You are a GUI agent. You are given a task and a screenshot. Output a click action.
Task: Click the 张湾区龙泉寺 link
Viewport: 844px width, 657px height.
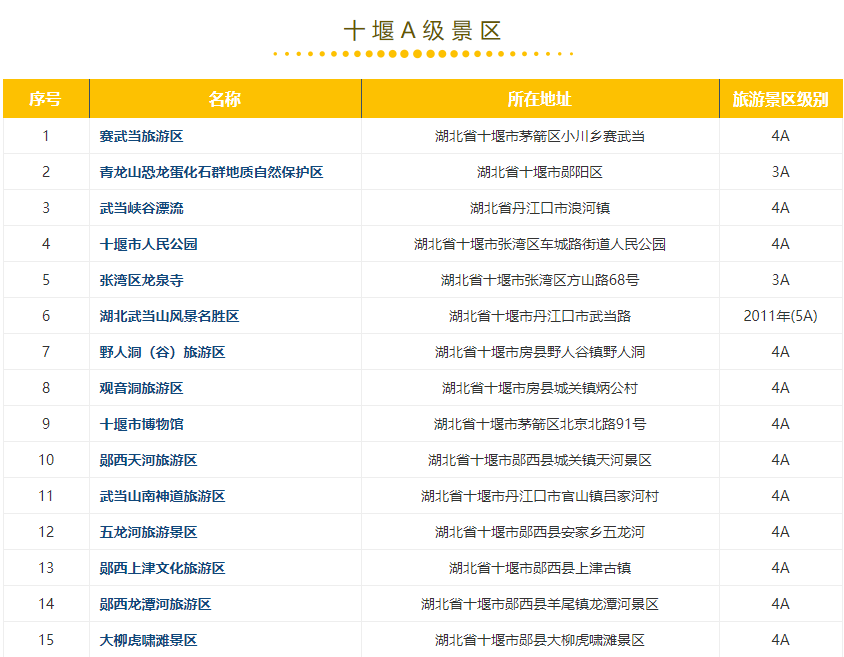click(141, 280)
